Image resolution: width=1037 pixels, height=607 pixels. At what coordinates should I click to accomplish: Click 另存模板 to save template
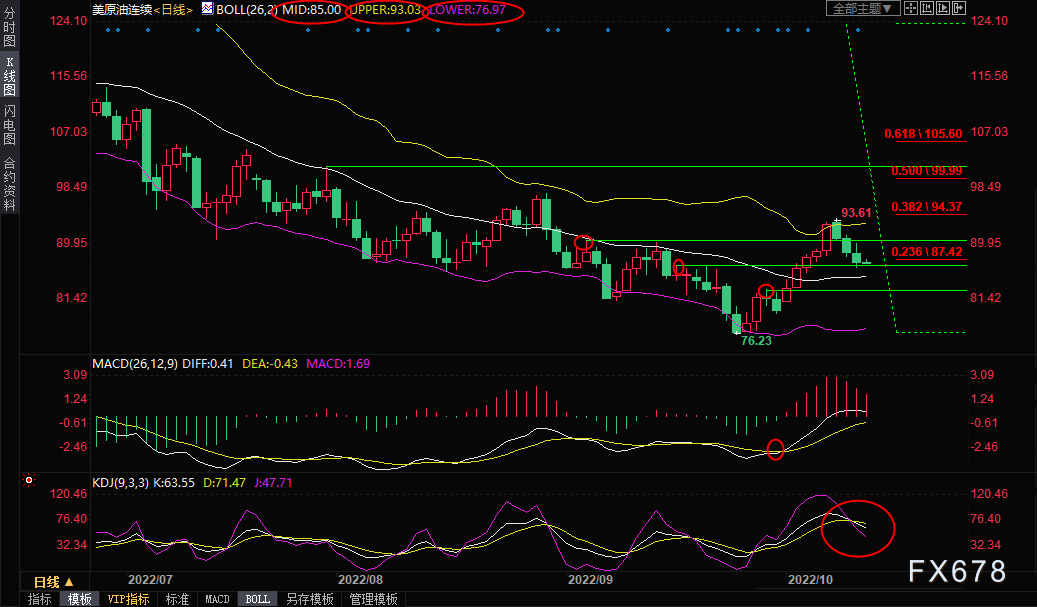pyautogui.click(x=310, y=599)
